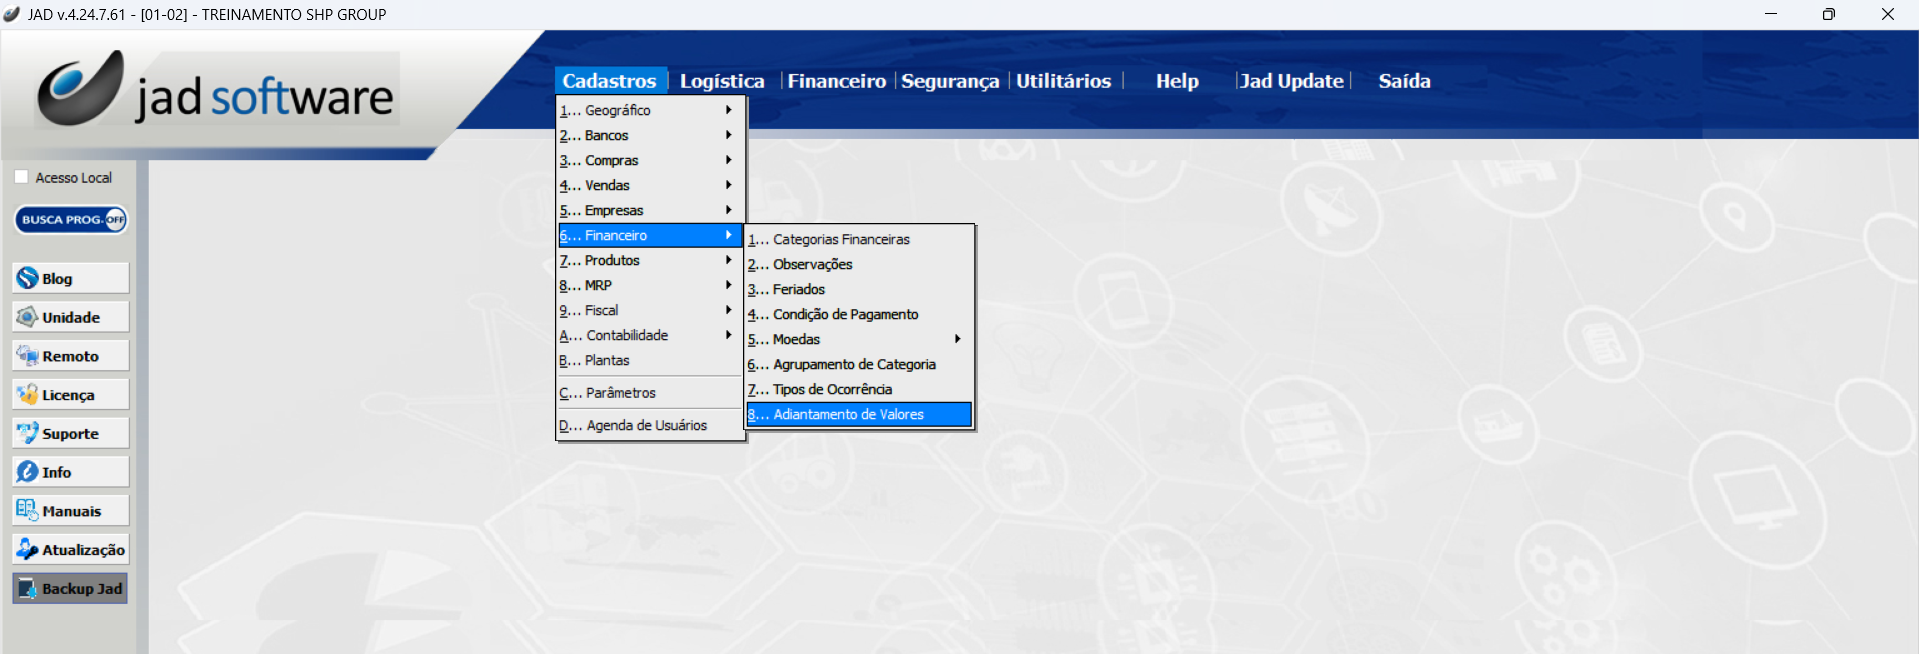
Task: Run Backup Jad button
Action: point(70,589)
